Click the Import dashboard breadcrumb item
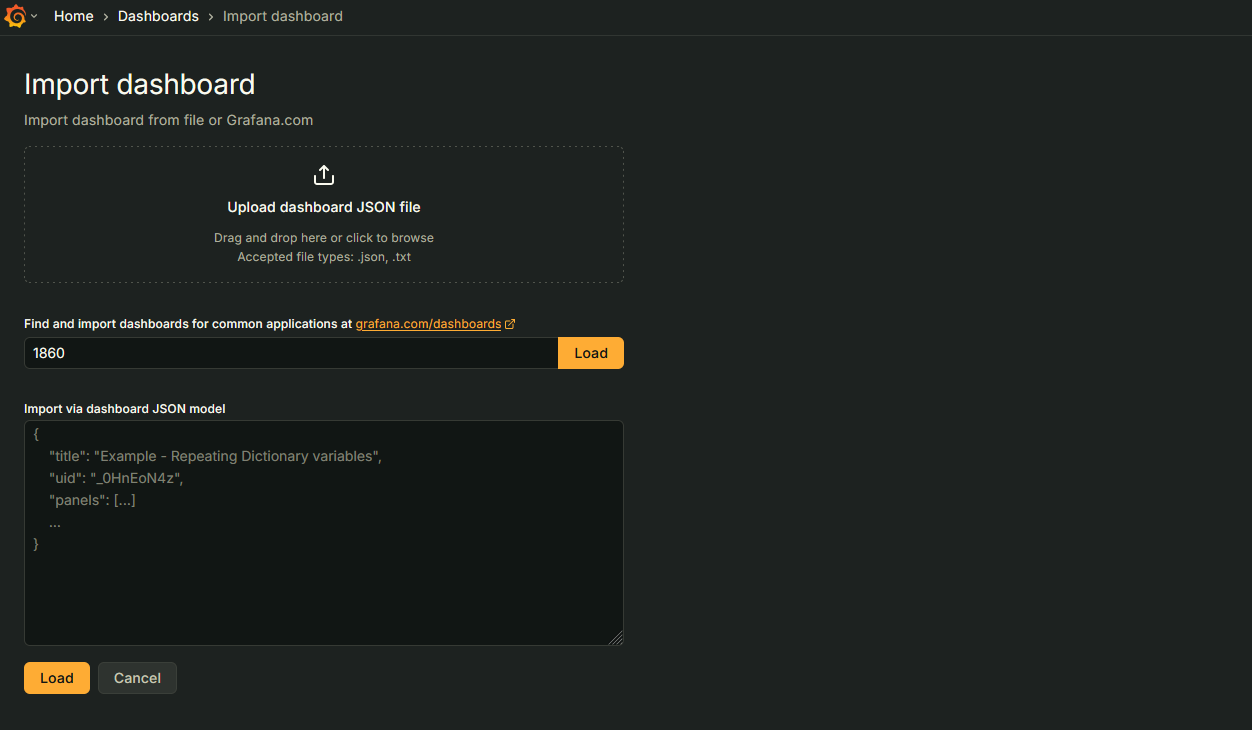This screenshot has height=730, width=1252. 282,16
